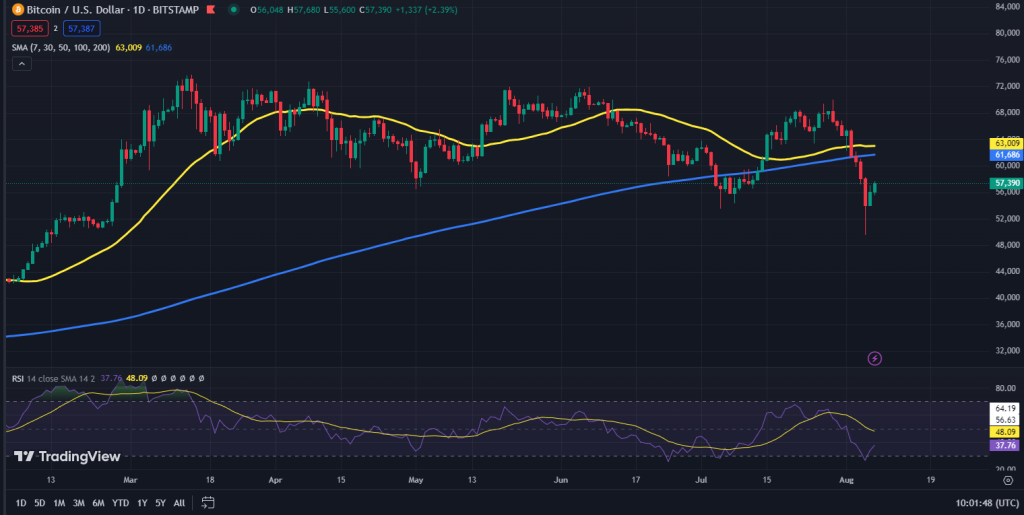The height and width of the screenshot is (515, 1024).
Task: Switch to the All date range
Action: click(x=179, y=503)
